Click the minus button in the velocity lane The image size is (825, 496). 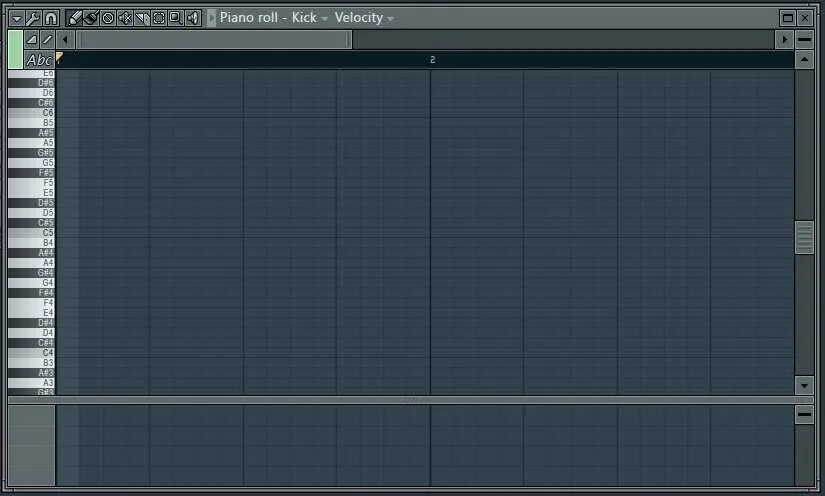point(804,414)
